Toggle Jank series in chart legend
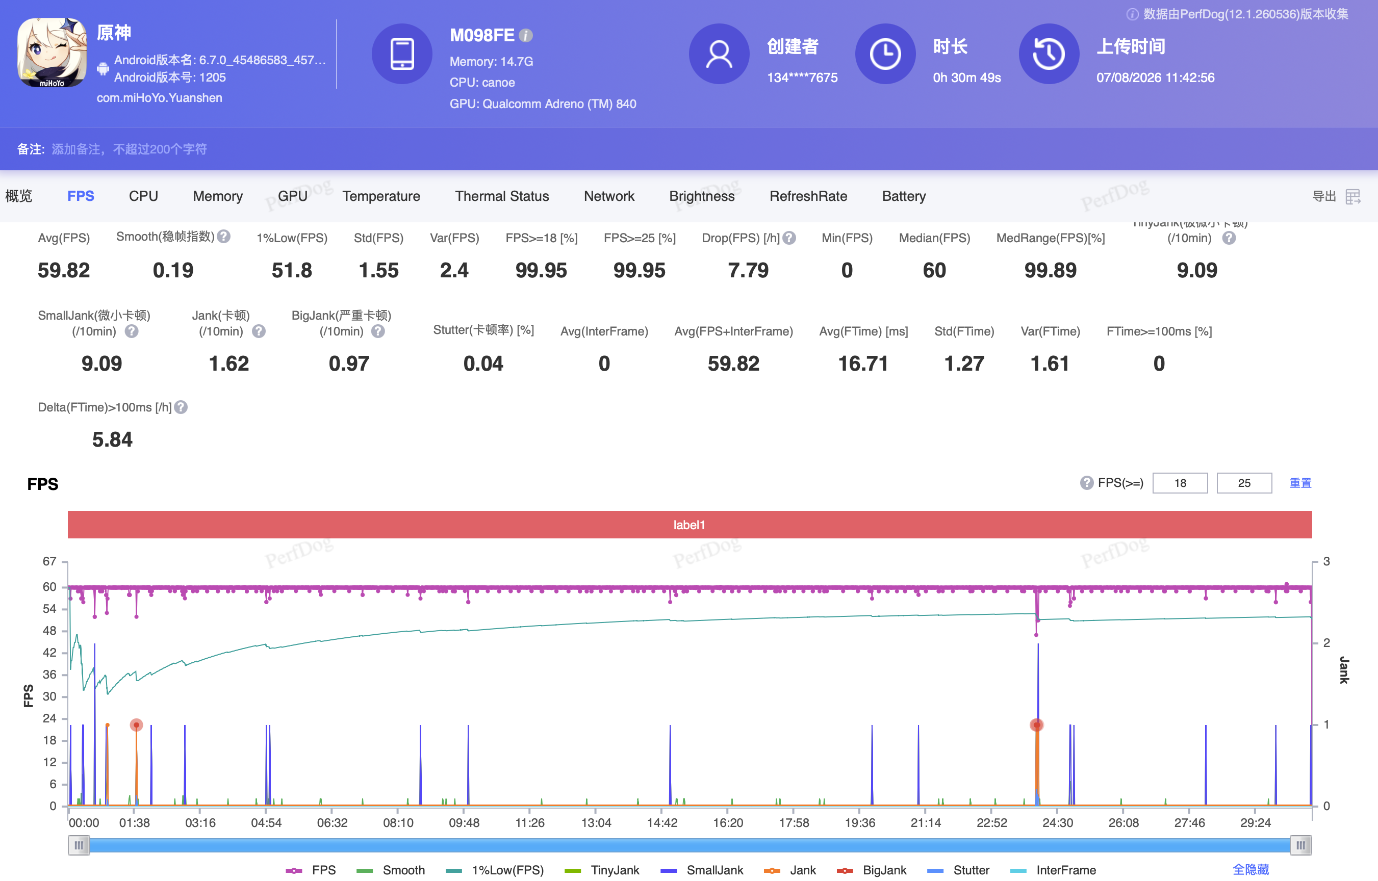This screenshot has width=1378, height=881. pos(790,870)
